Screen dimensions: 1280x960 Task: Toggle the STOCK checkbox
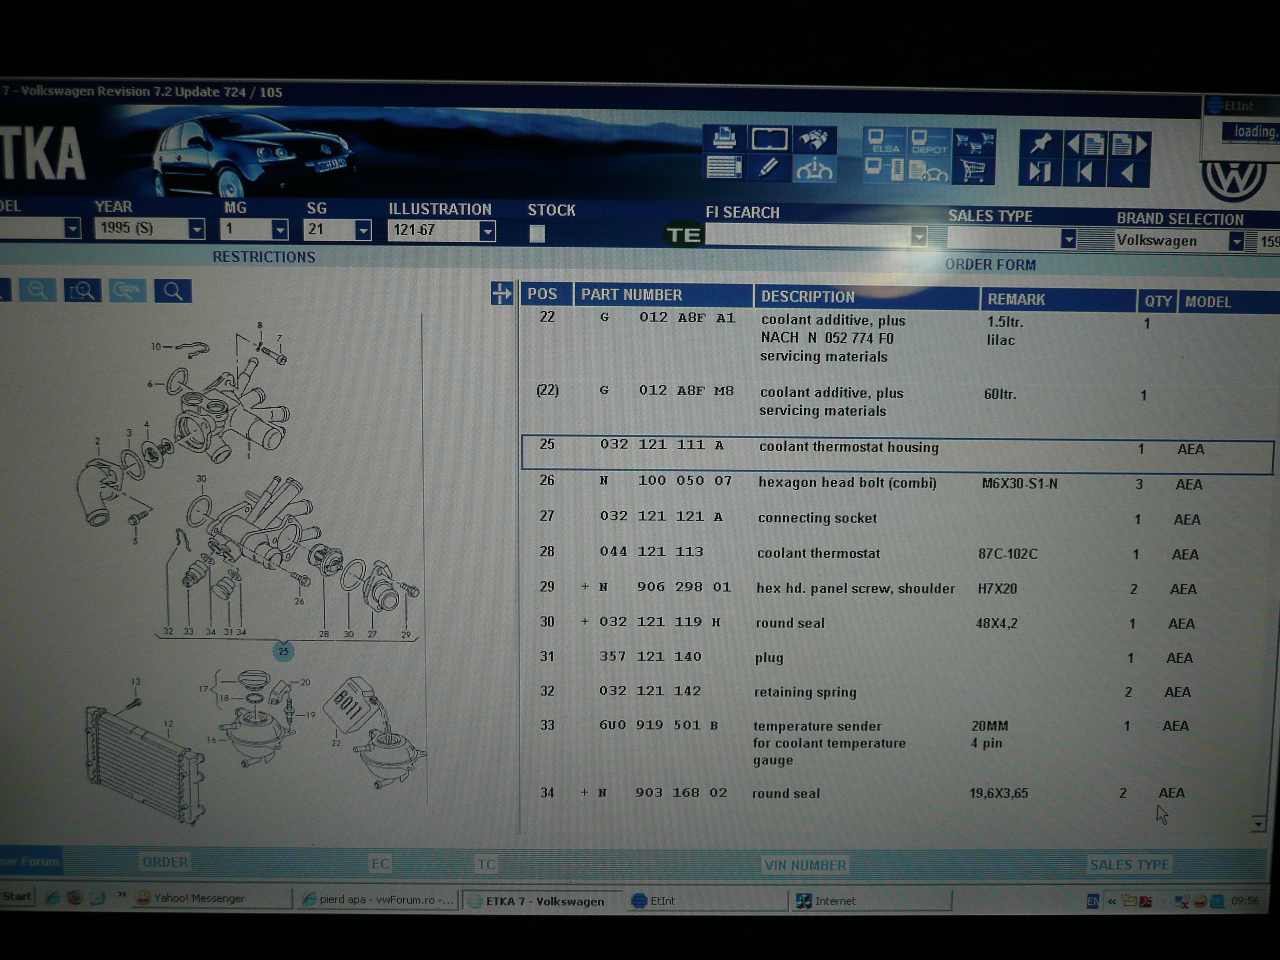point(537,234)
